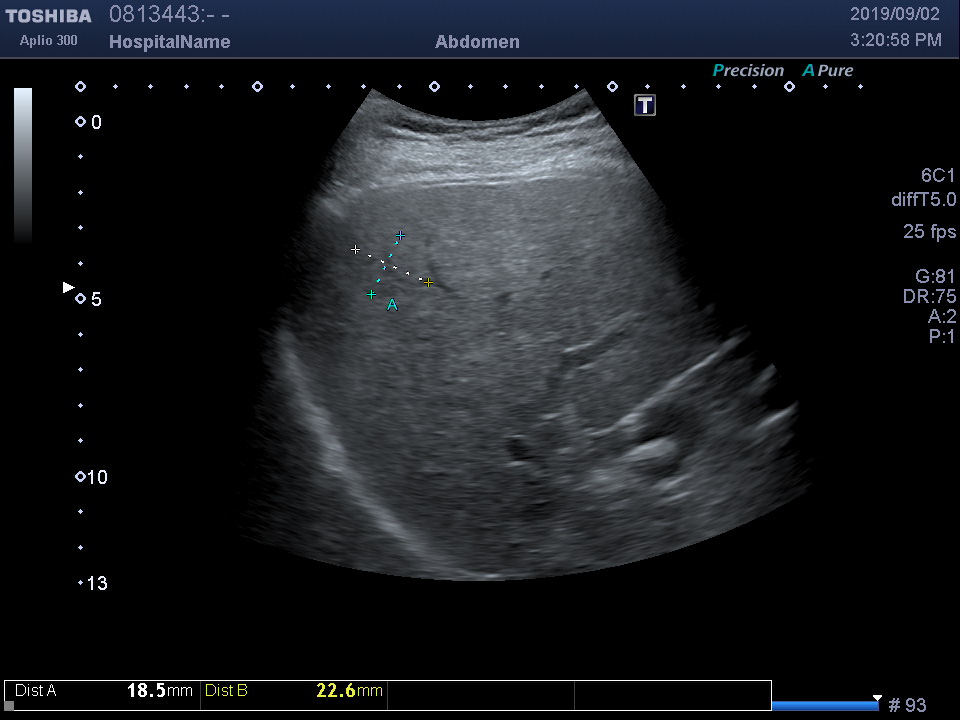Screen dimensions: 960x720
Task: Select the cyan caliper cross near label A
Action: [371, 294]
